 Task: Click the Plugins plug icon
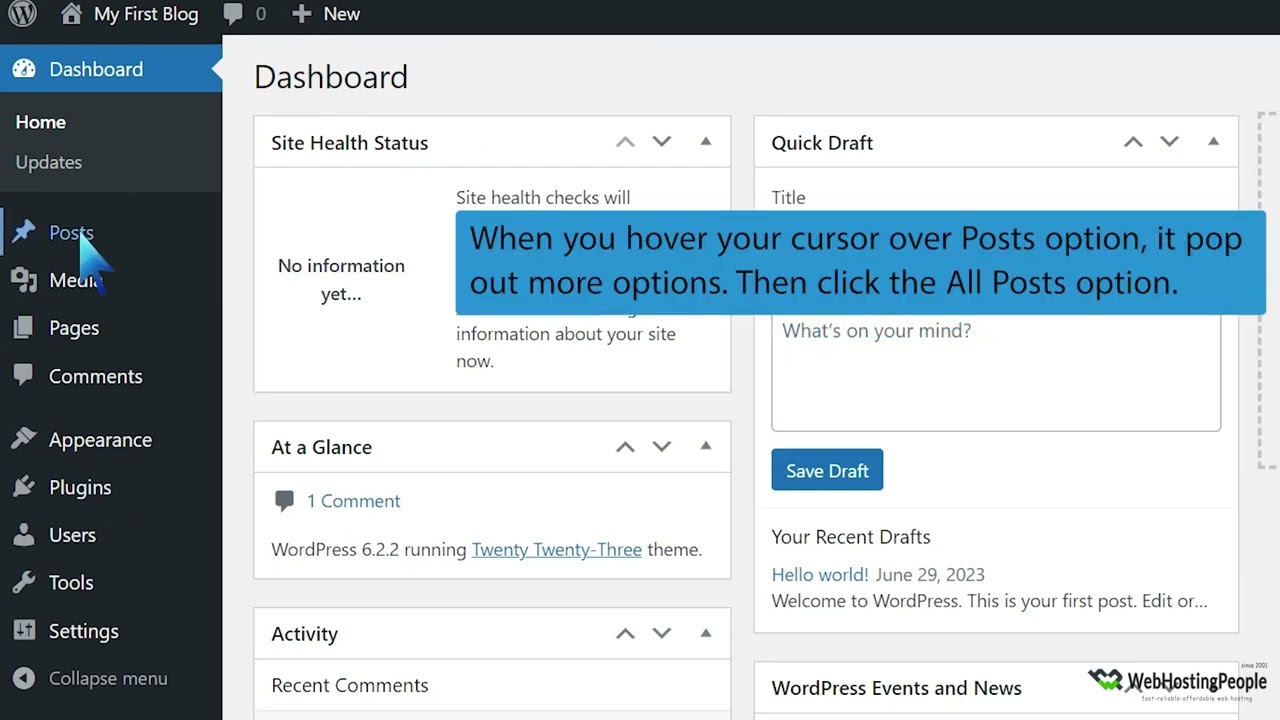tap(24, 487)
